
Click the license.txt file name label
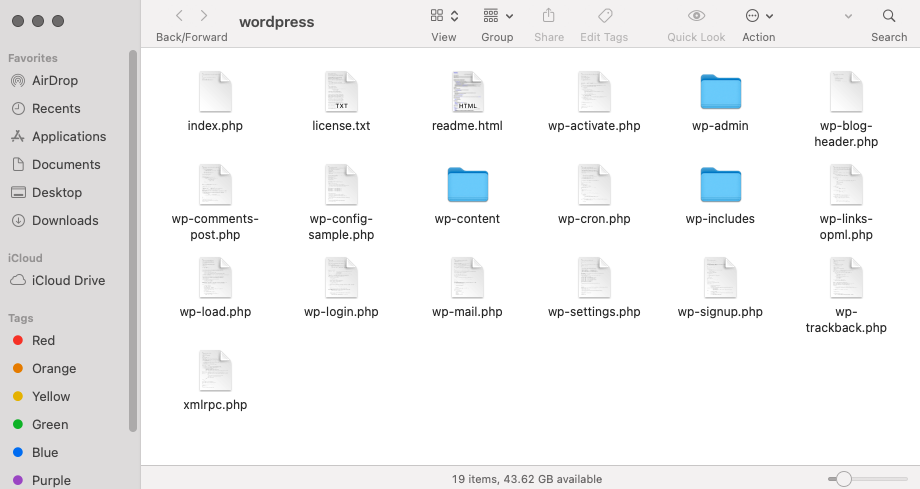point(341,126)
